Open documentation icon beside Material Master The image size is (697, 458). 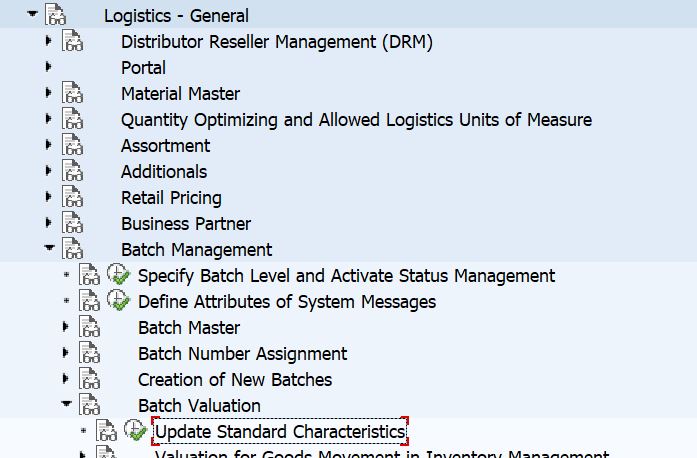(72, 93)
